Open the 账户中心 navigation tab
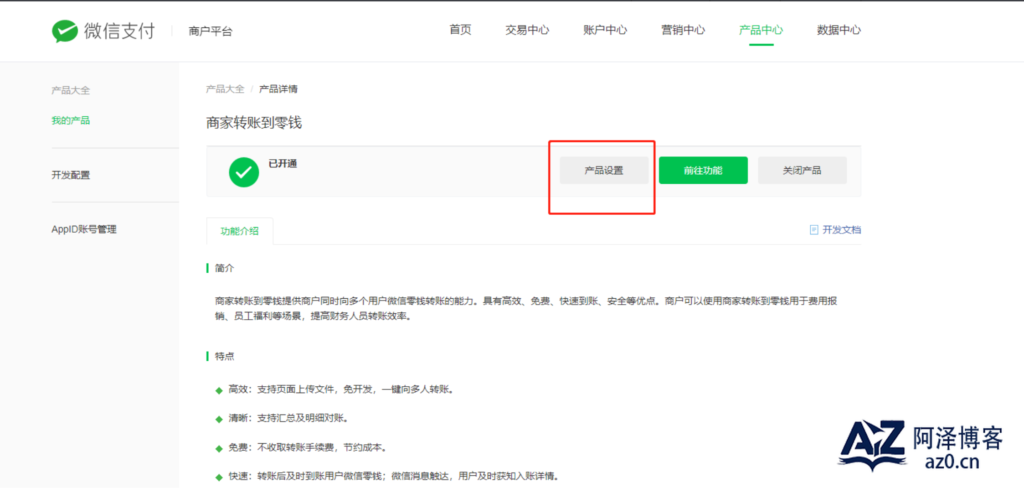Screen dimensions: 1024x488 tap(605, 30)
